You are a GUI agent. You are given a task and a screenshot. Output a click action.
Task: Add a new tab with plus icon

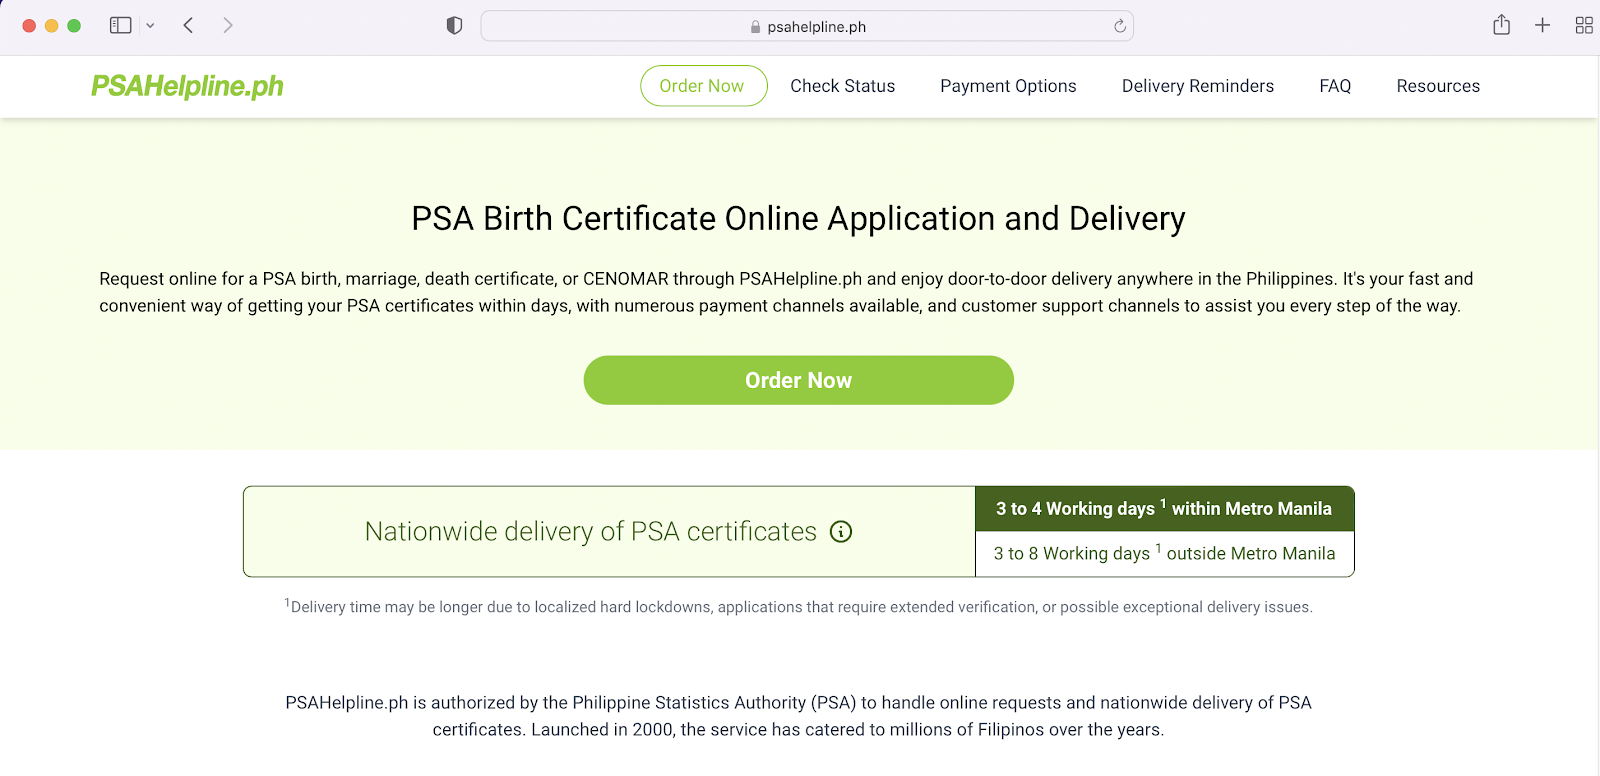point(1542,25)
